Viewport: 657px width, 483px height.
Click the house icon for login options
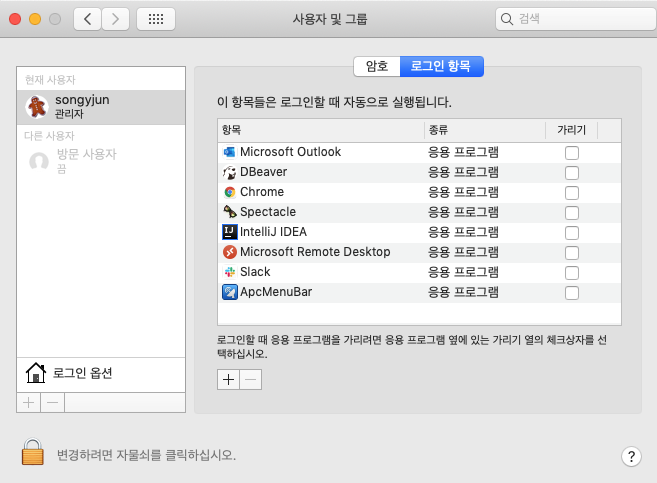pyautogui.click(x=36, y=372)
